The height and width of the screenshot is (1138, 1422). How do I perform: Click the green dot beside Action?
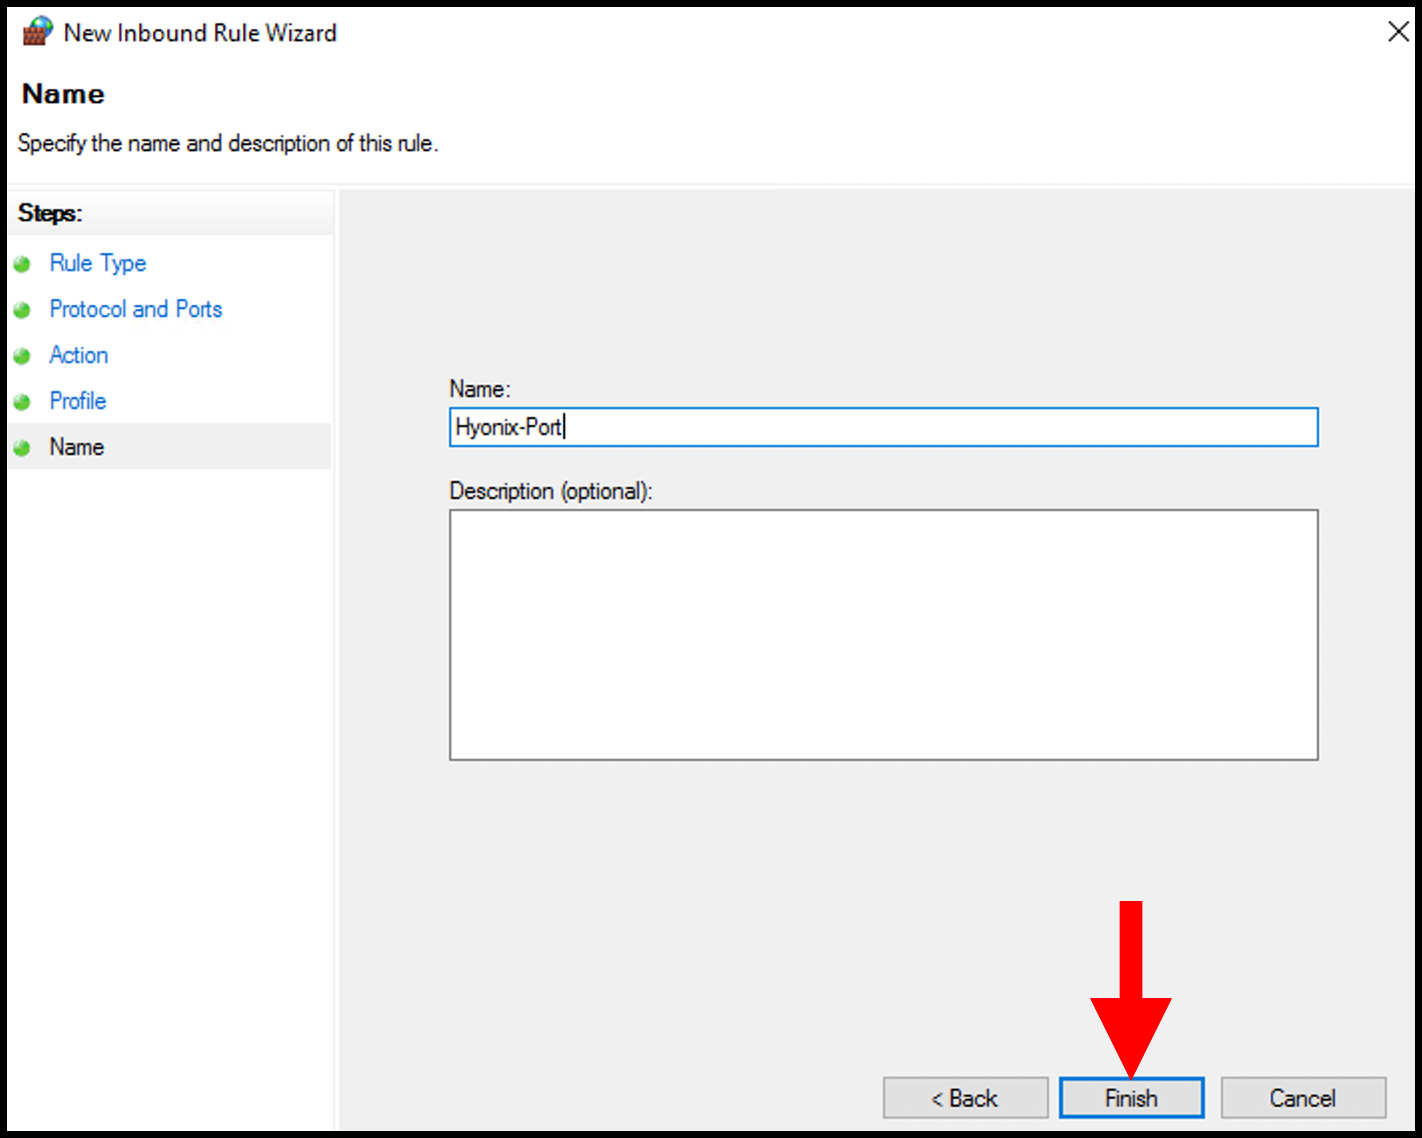[22, 355]
